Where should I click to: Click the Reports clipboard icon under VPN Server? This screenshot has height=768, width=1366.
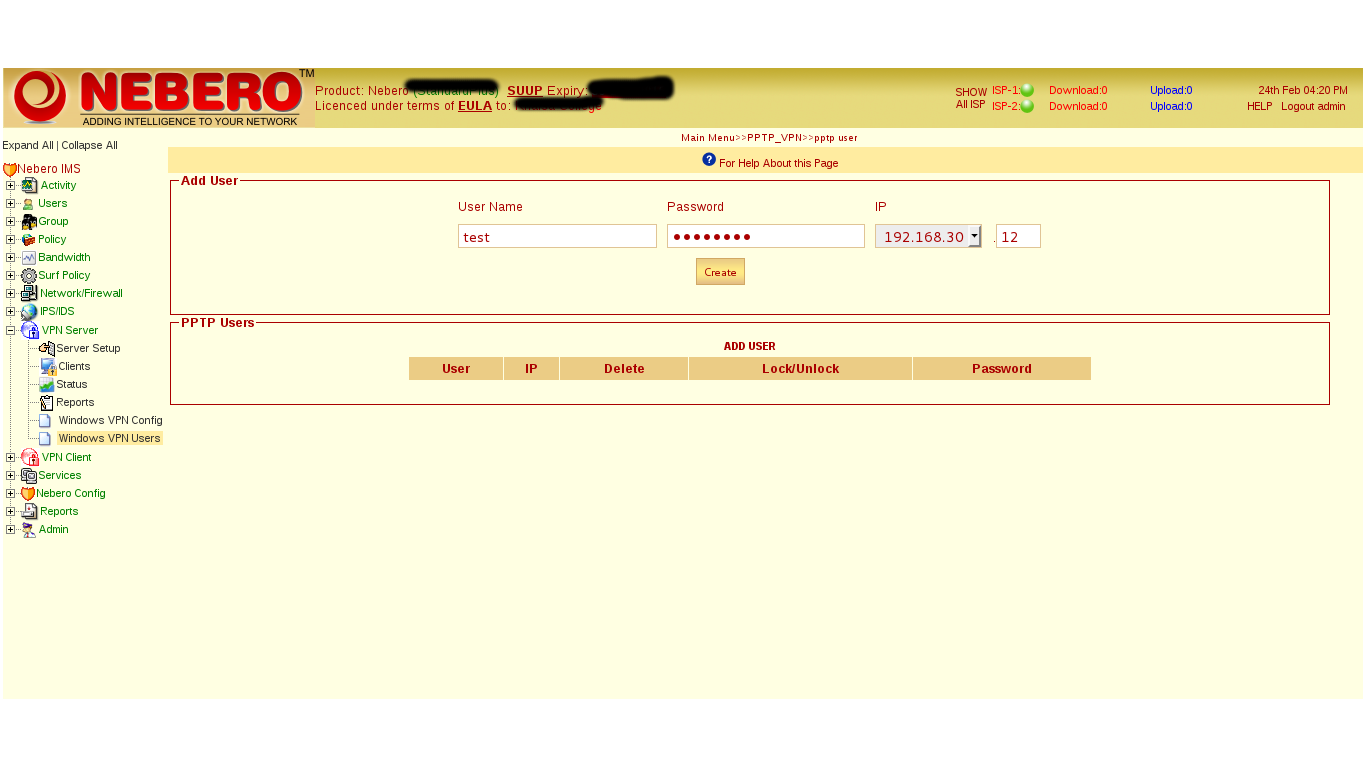click(x=46, y=403)
